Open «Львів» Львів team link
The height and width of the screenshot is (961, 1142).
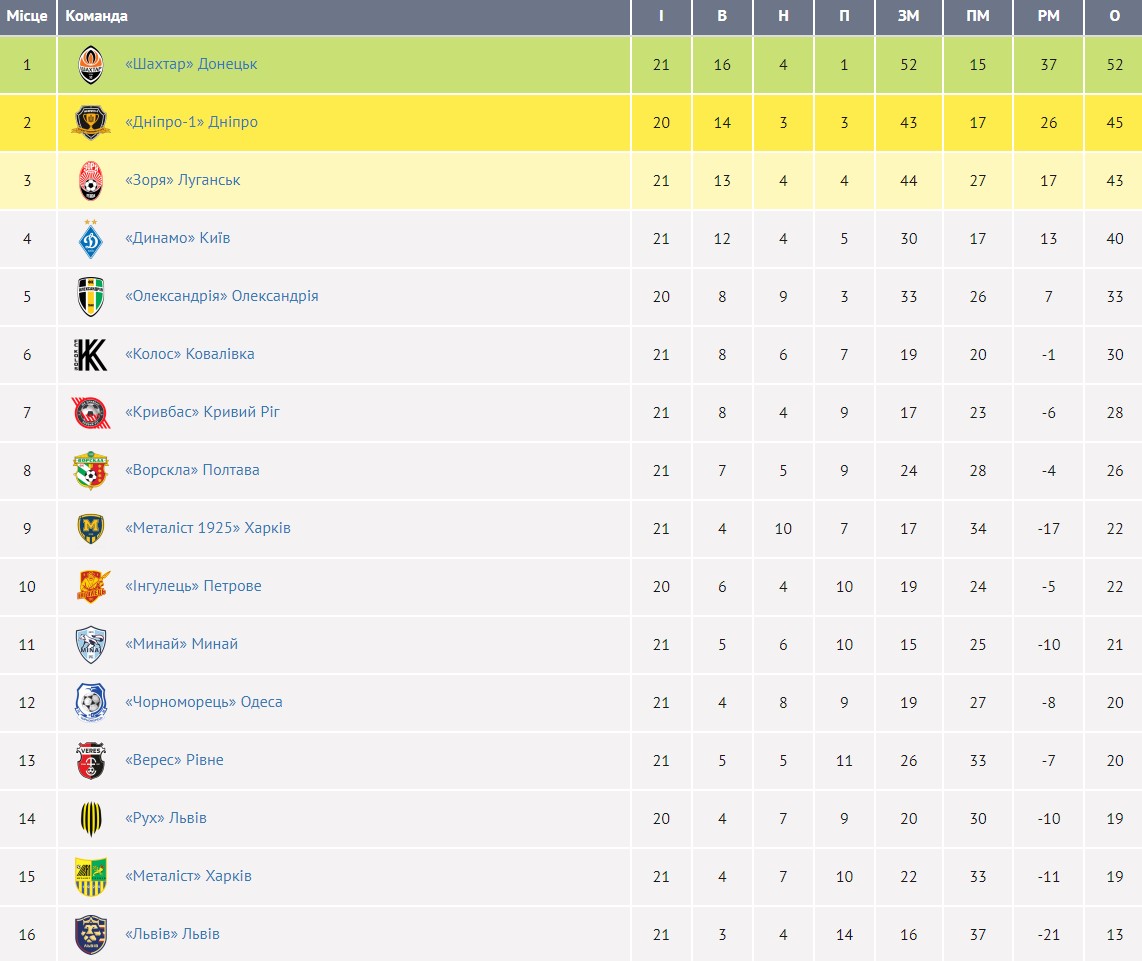(172, 934)
